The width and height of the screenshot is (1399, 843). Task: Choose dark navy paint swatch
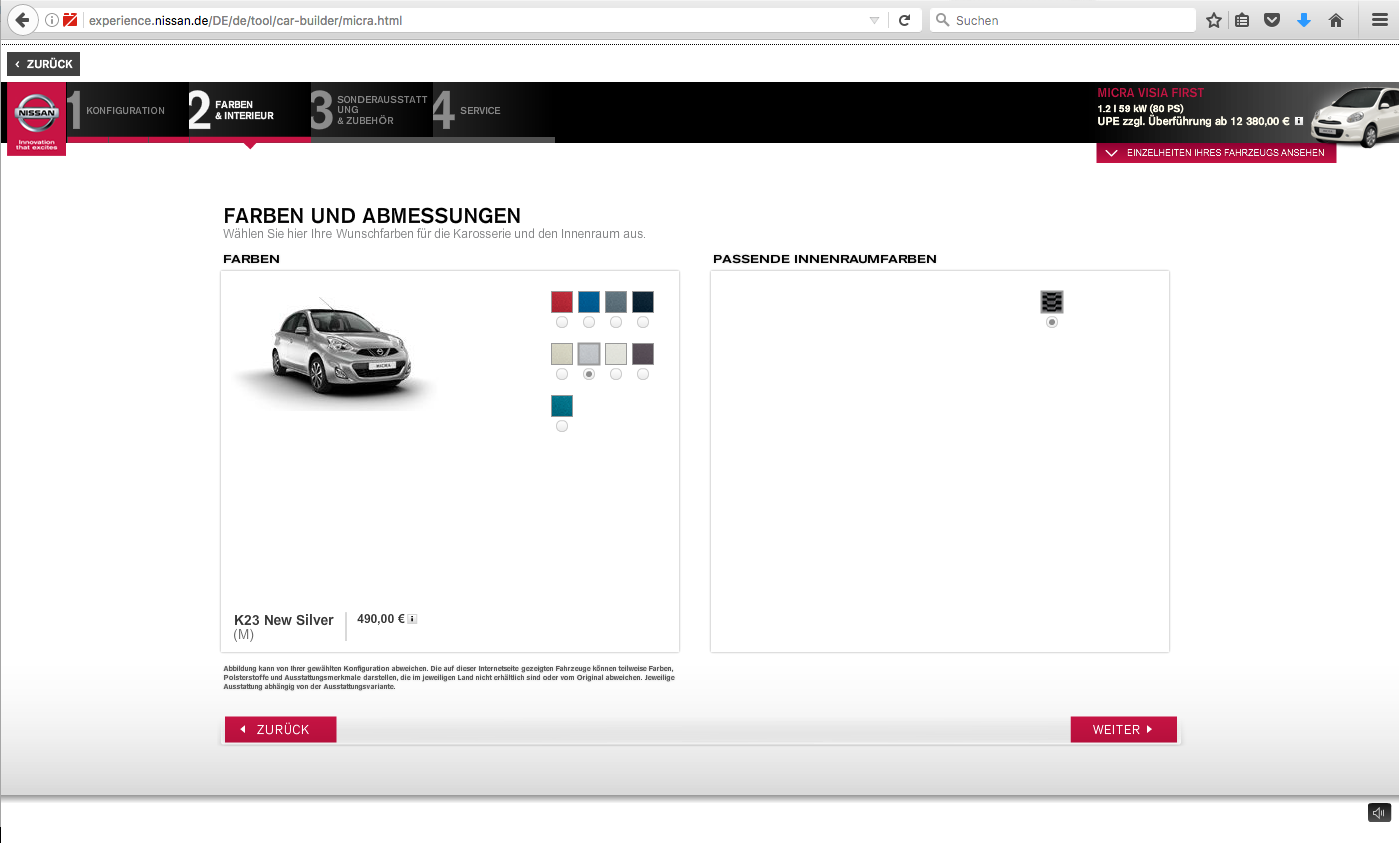643,301
